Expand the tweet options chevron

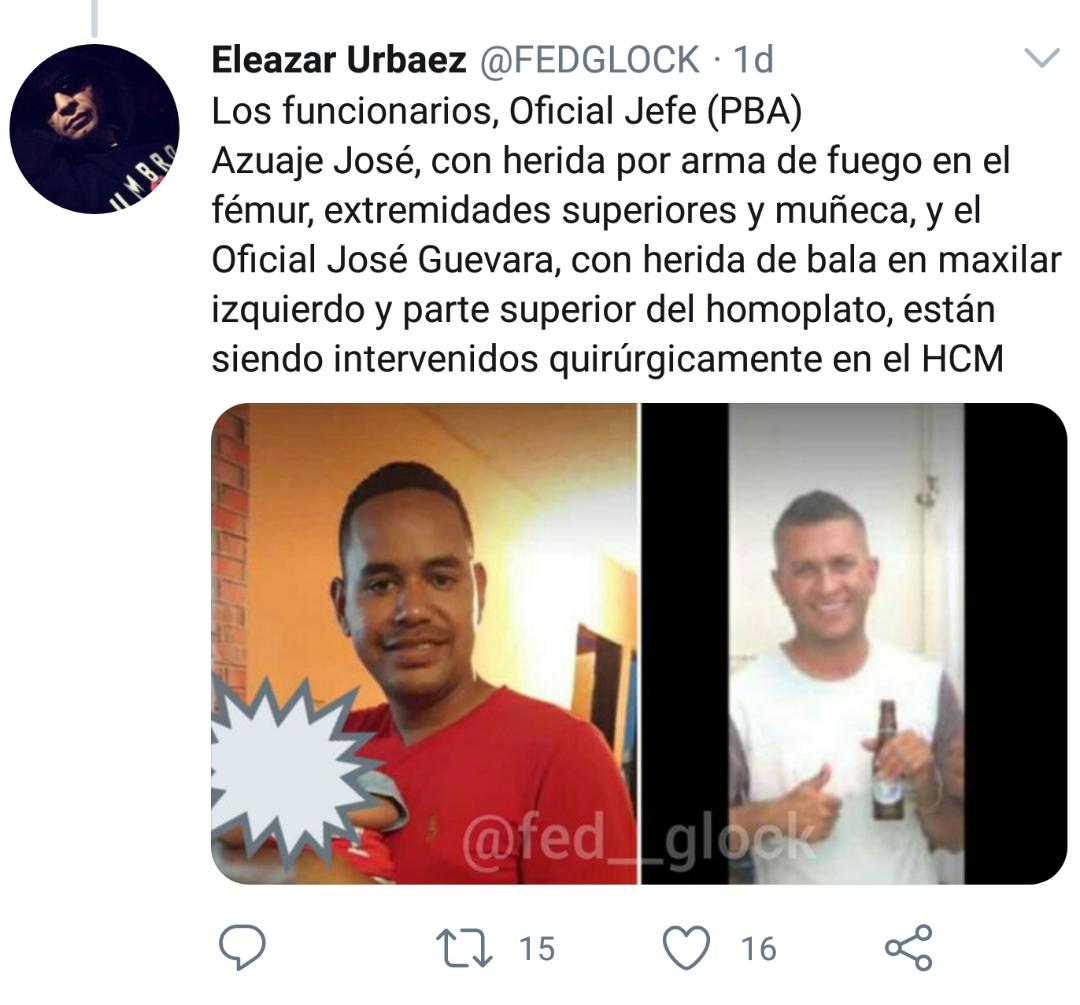pyautogui.click(x=1042, y=58)
